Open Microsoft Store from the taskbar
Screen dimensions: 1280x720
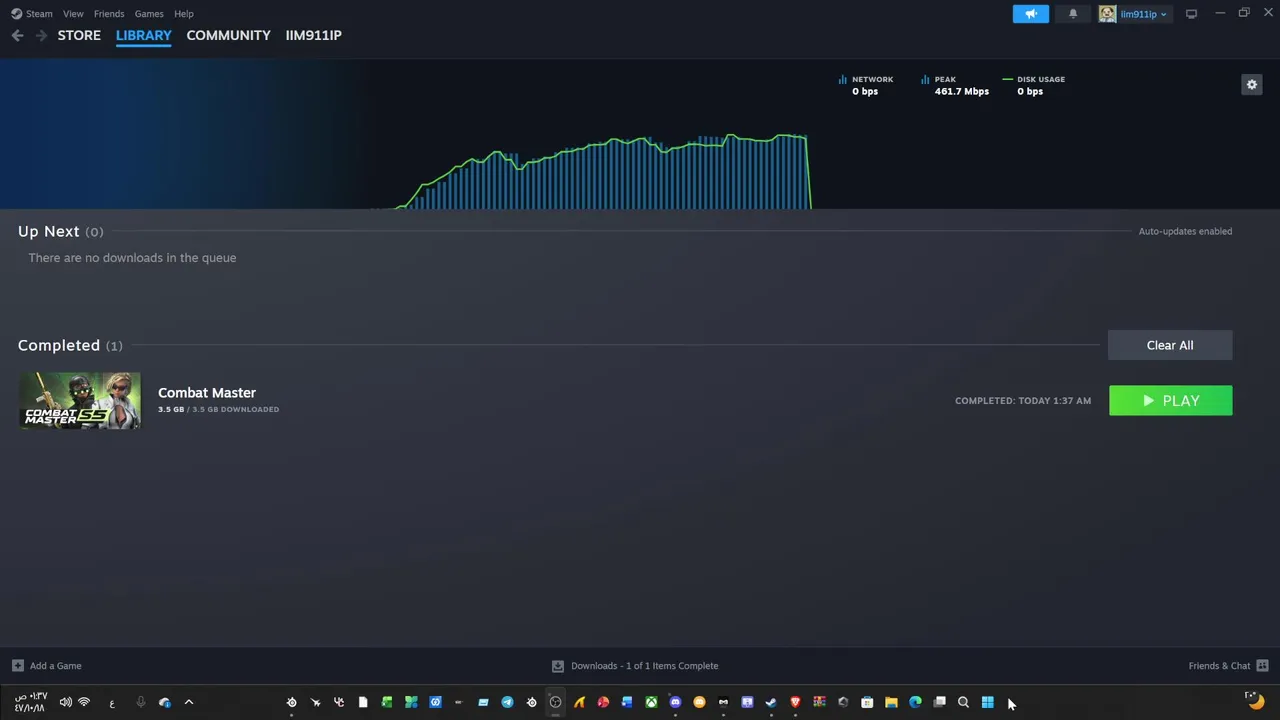(x=867, y=702)
